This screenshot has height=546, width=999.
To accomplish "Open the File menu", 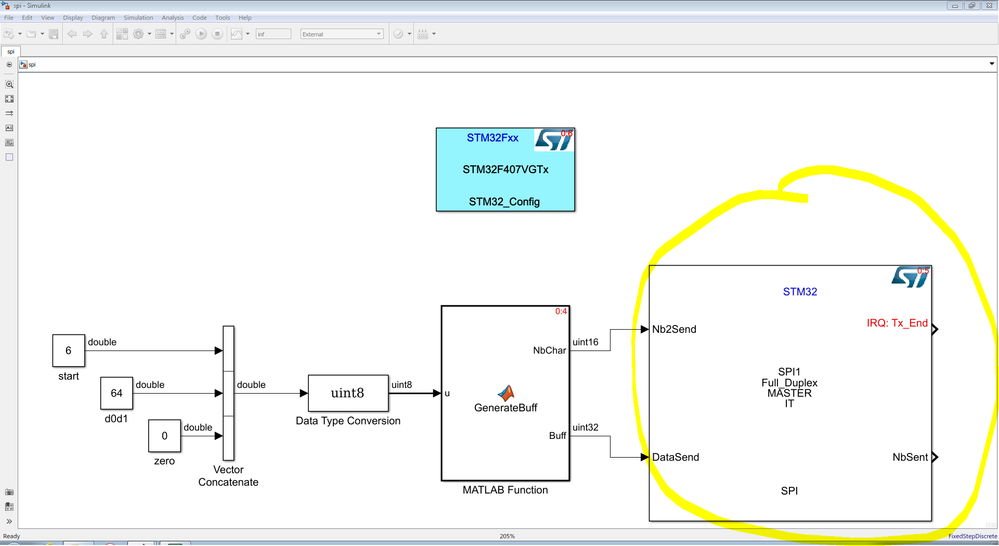I will coord(9,18).
